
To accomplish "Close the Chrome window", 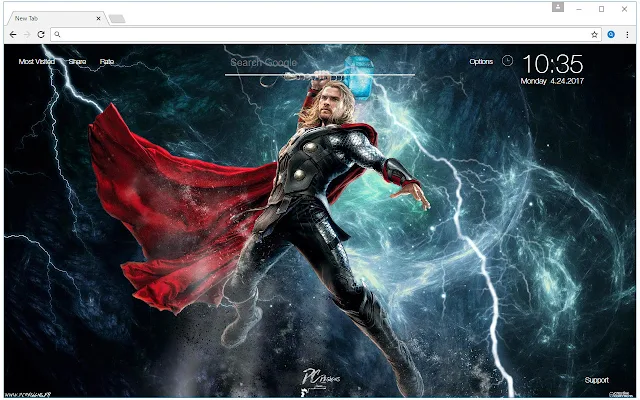I will tap(624, 9).
